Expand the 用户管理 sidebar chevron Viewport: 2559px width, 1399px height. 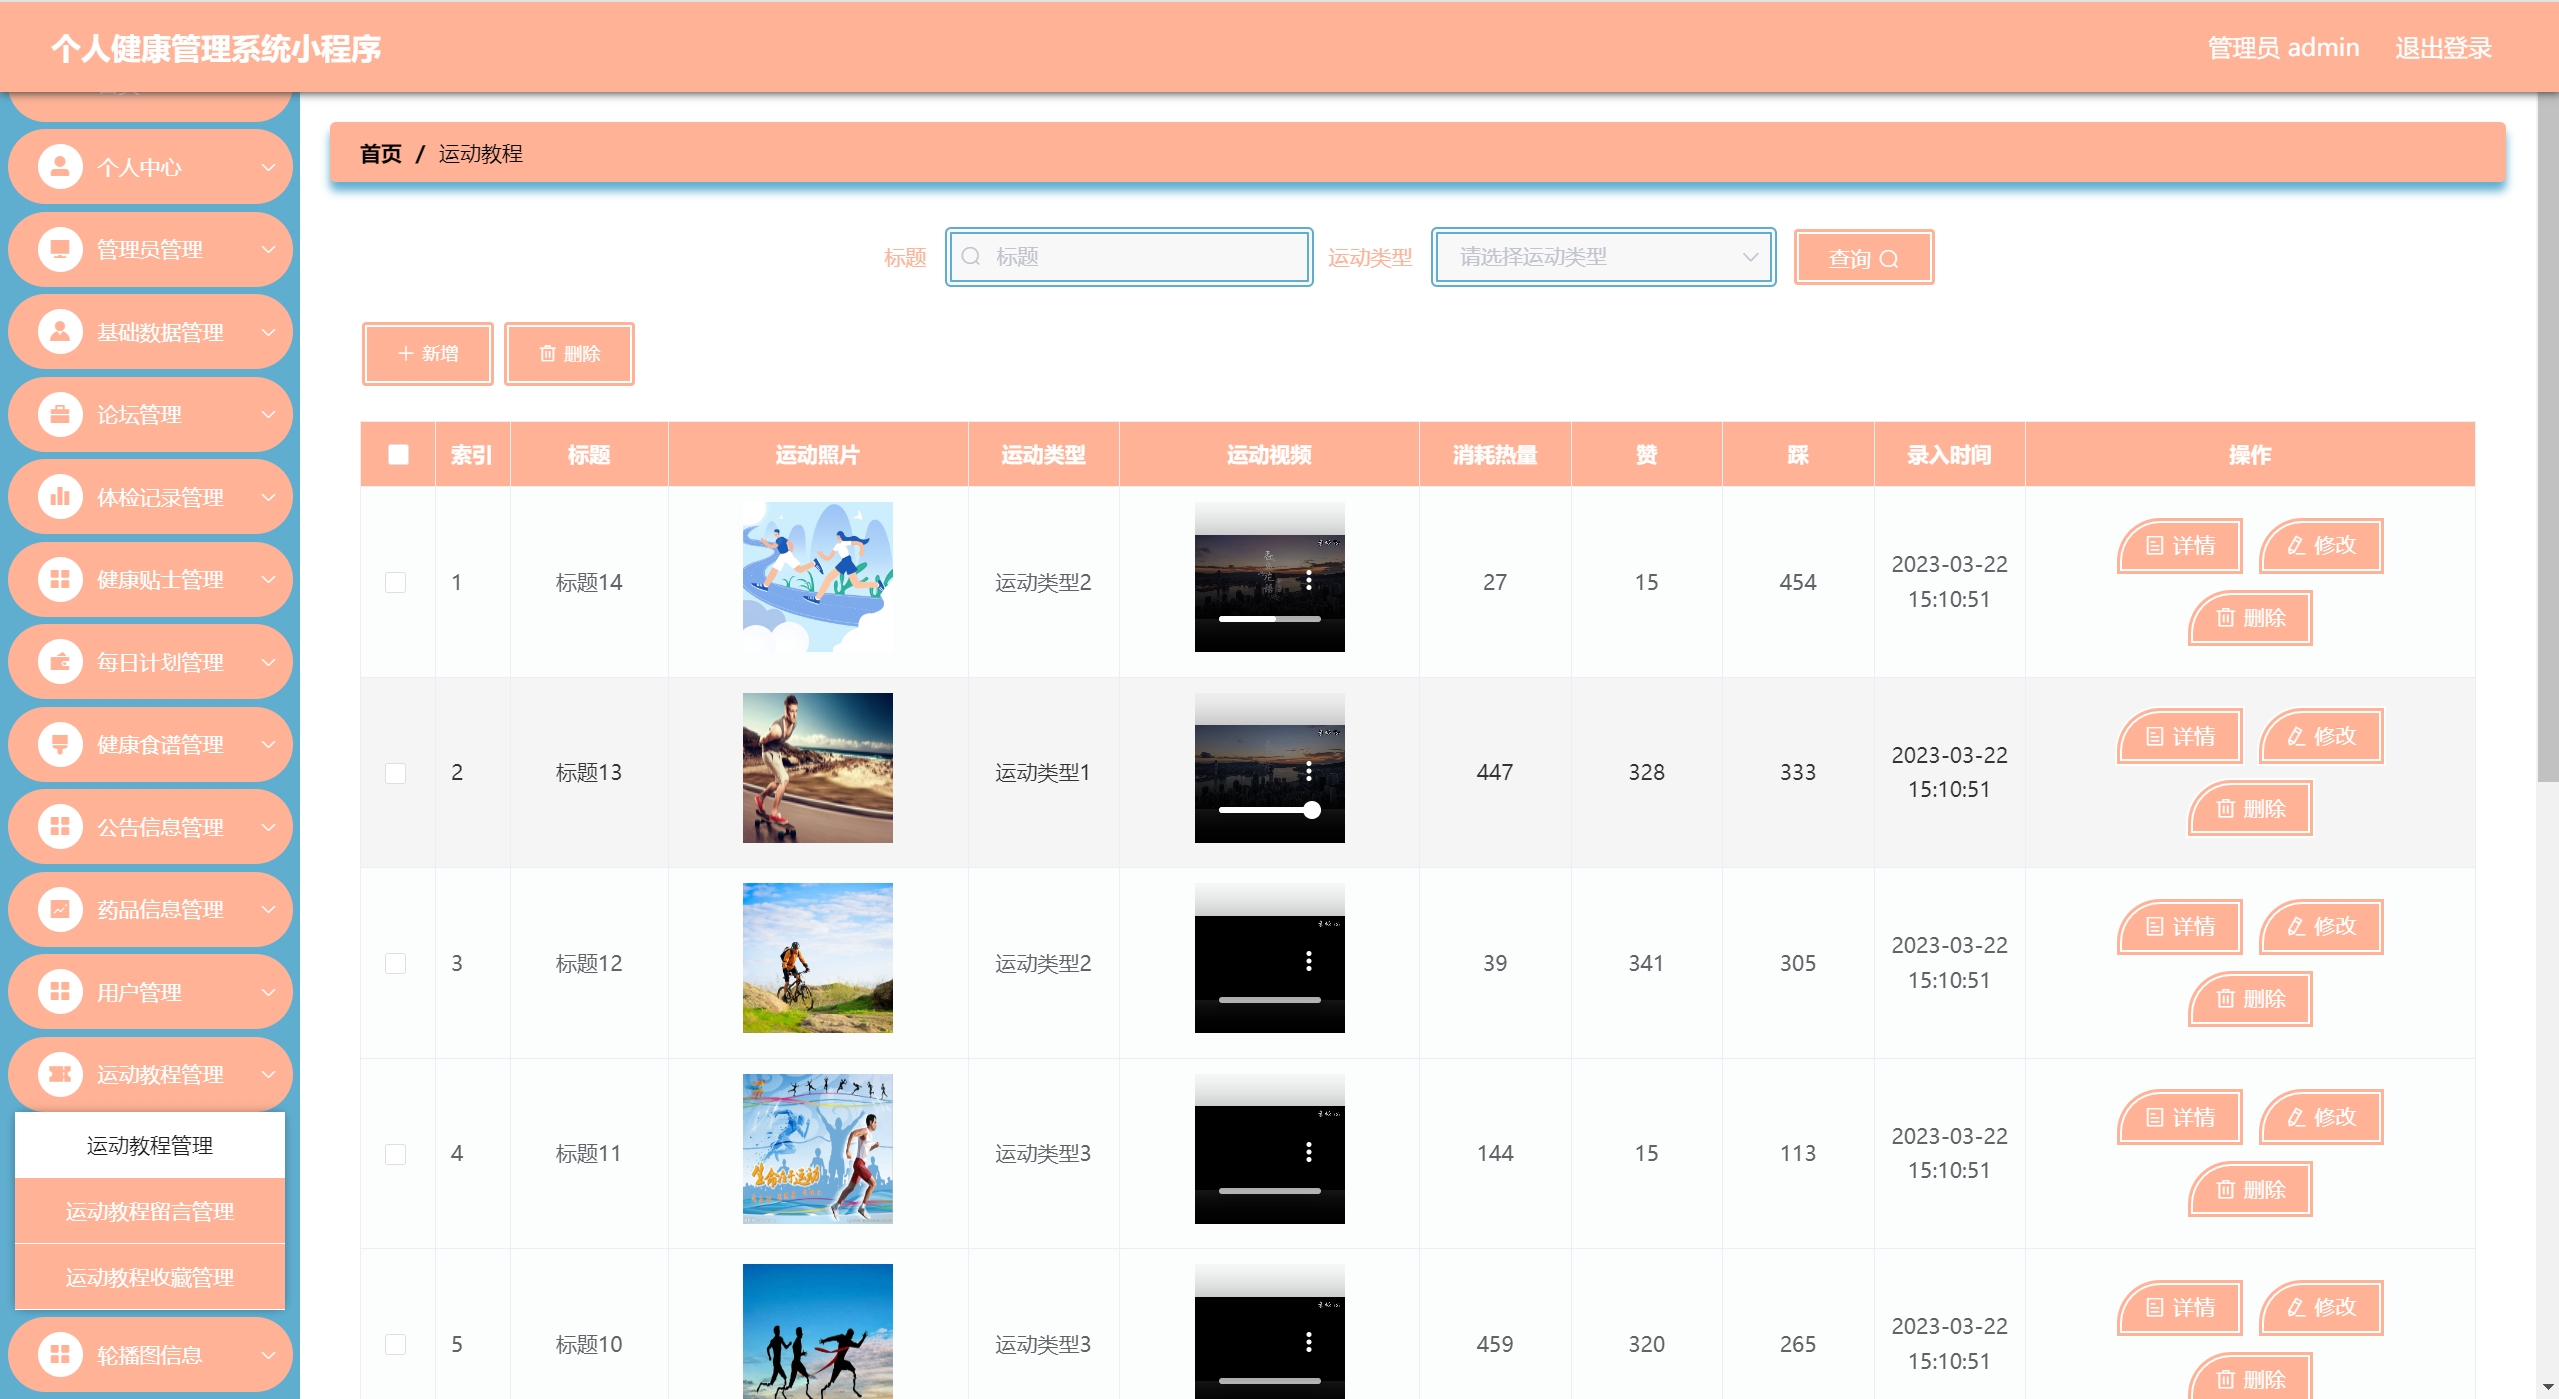268,992
